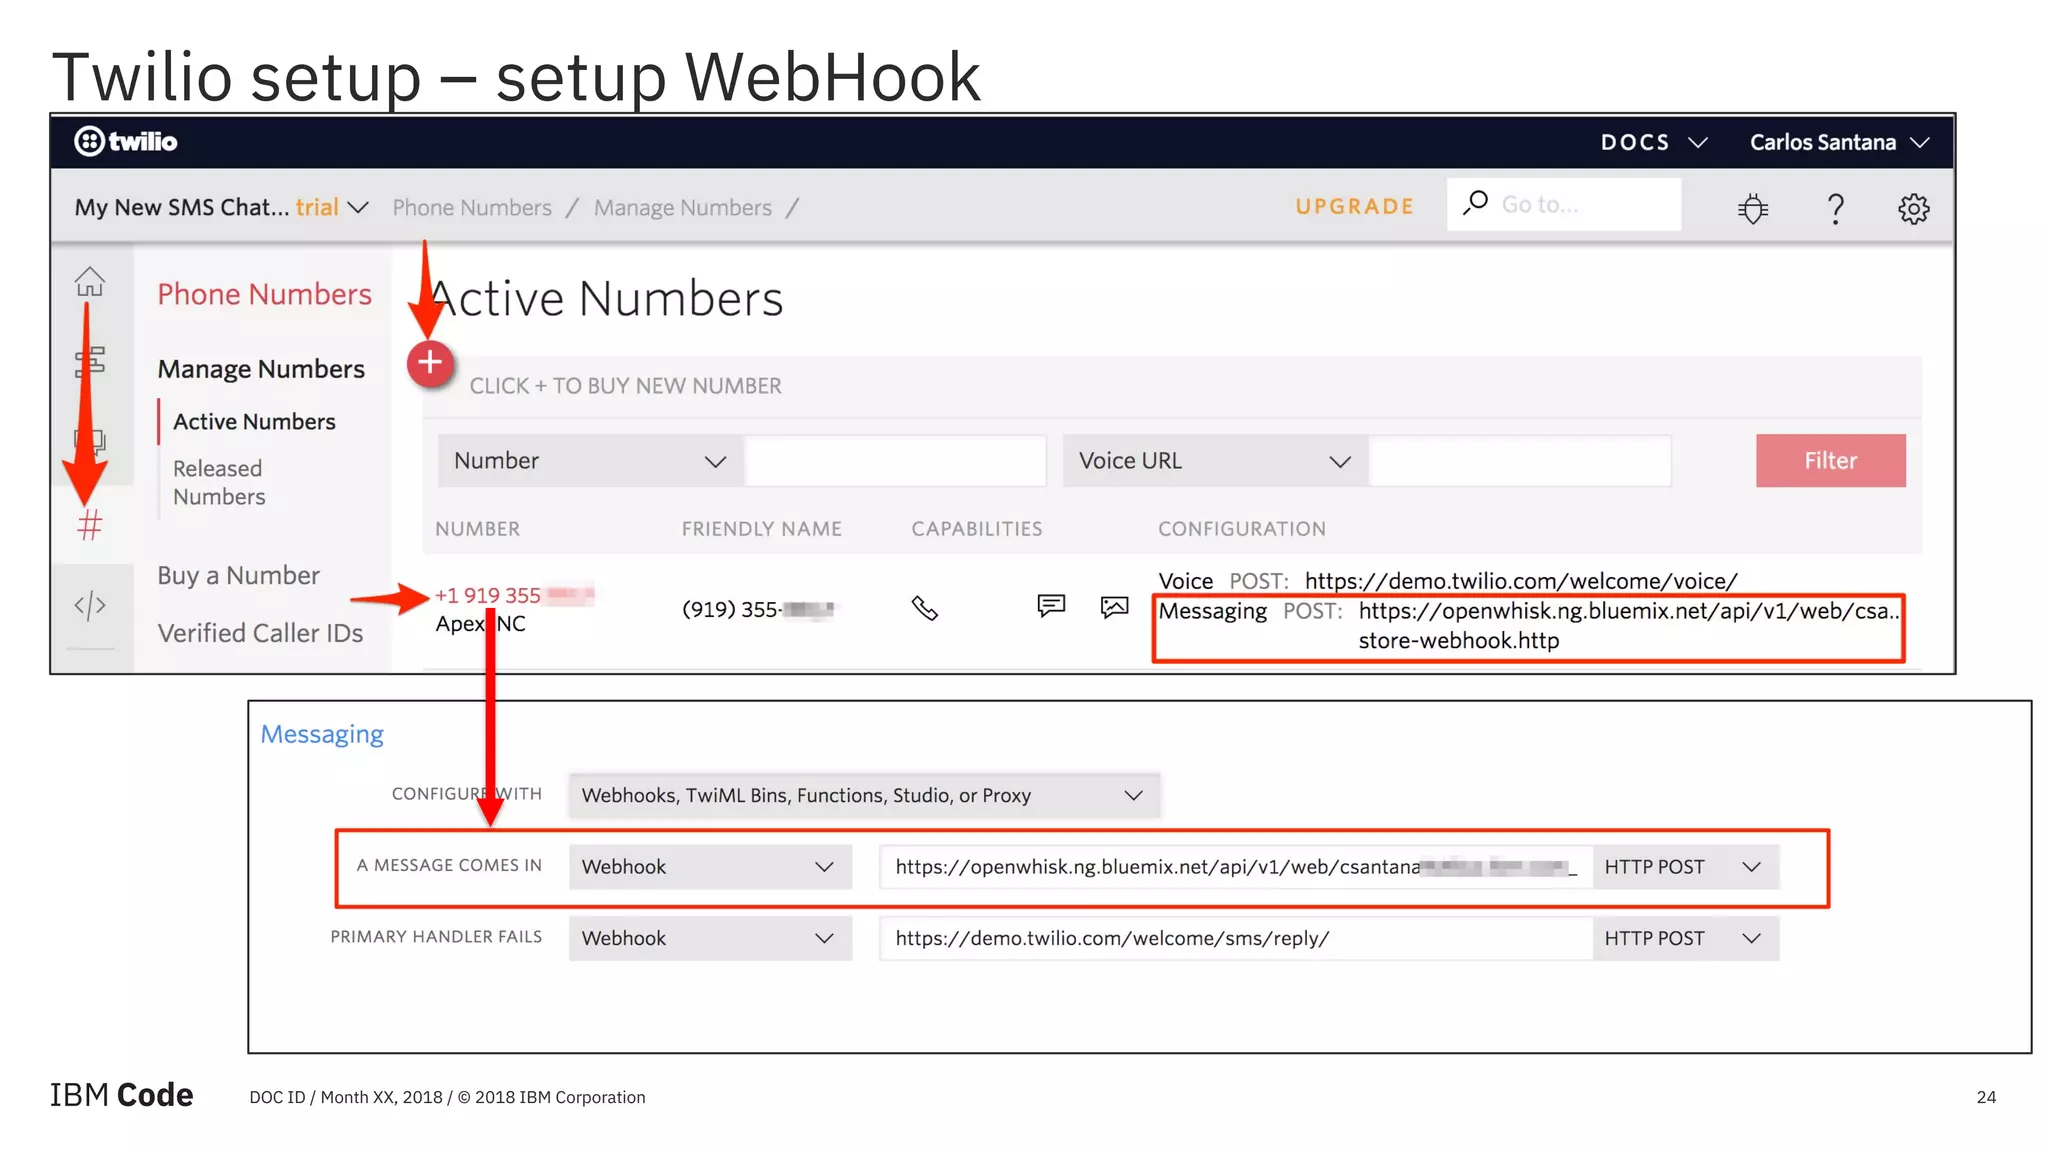Open the home icon in sidebar
Screen dimensions: 2048x1152
pos(90,281)
